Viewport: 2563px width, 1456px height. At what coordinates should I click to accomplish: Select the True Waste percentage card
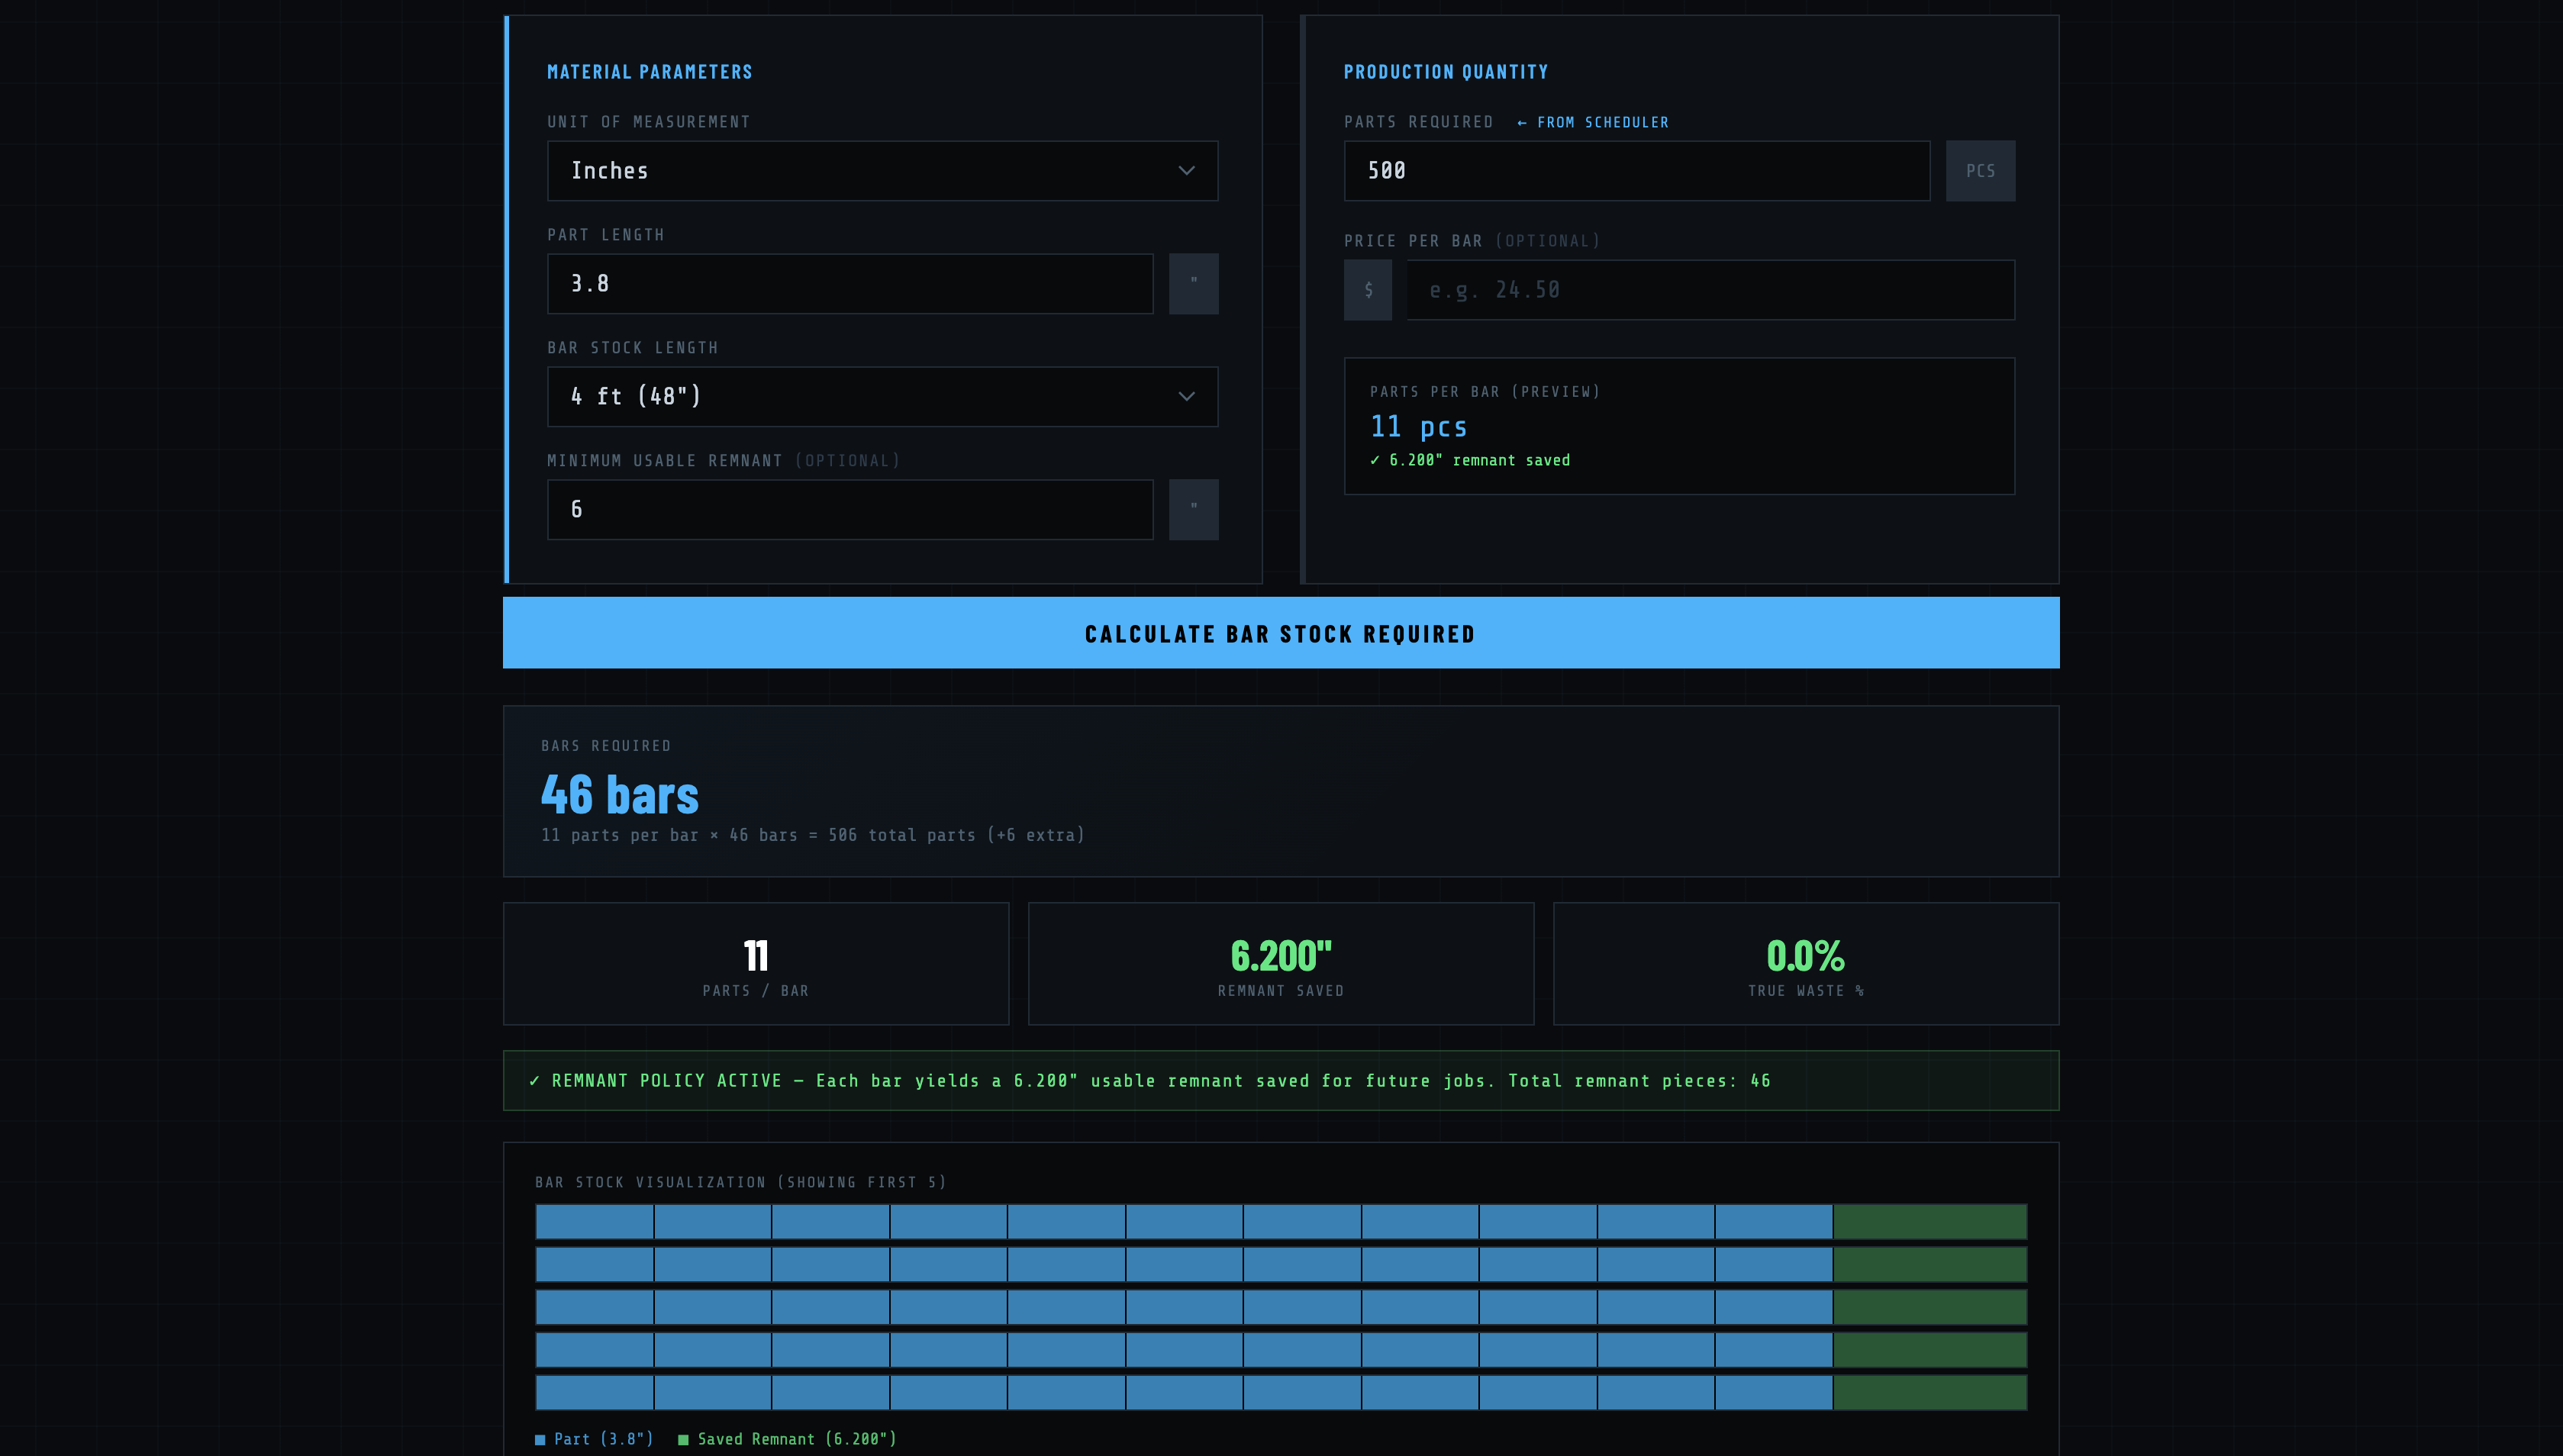pos(1804,963)
